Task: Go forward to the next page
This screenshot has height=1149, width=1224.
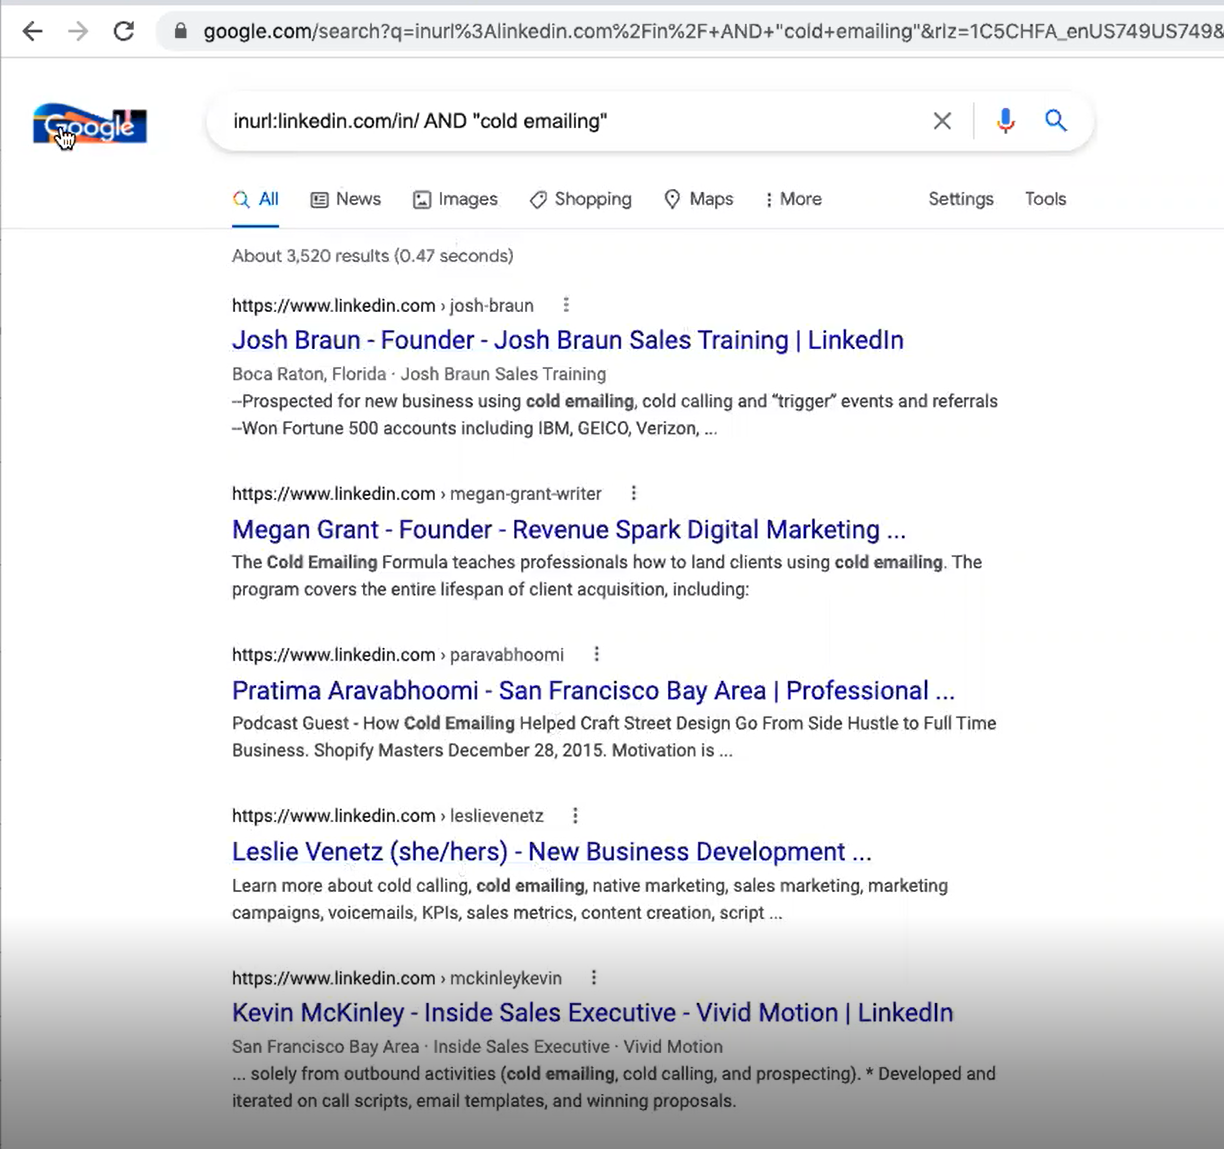Action: point(78,31)
